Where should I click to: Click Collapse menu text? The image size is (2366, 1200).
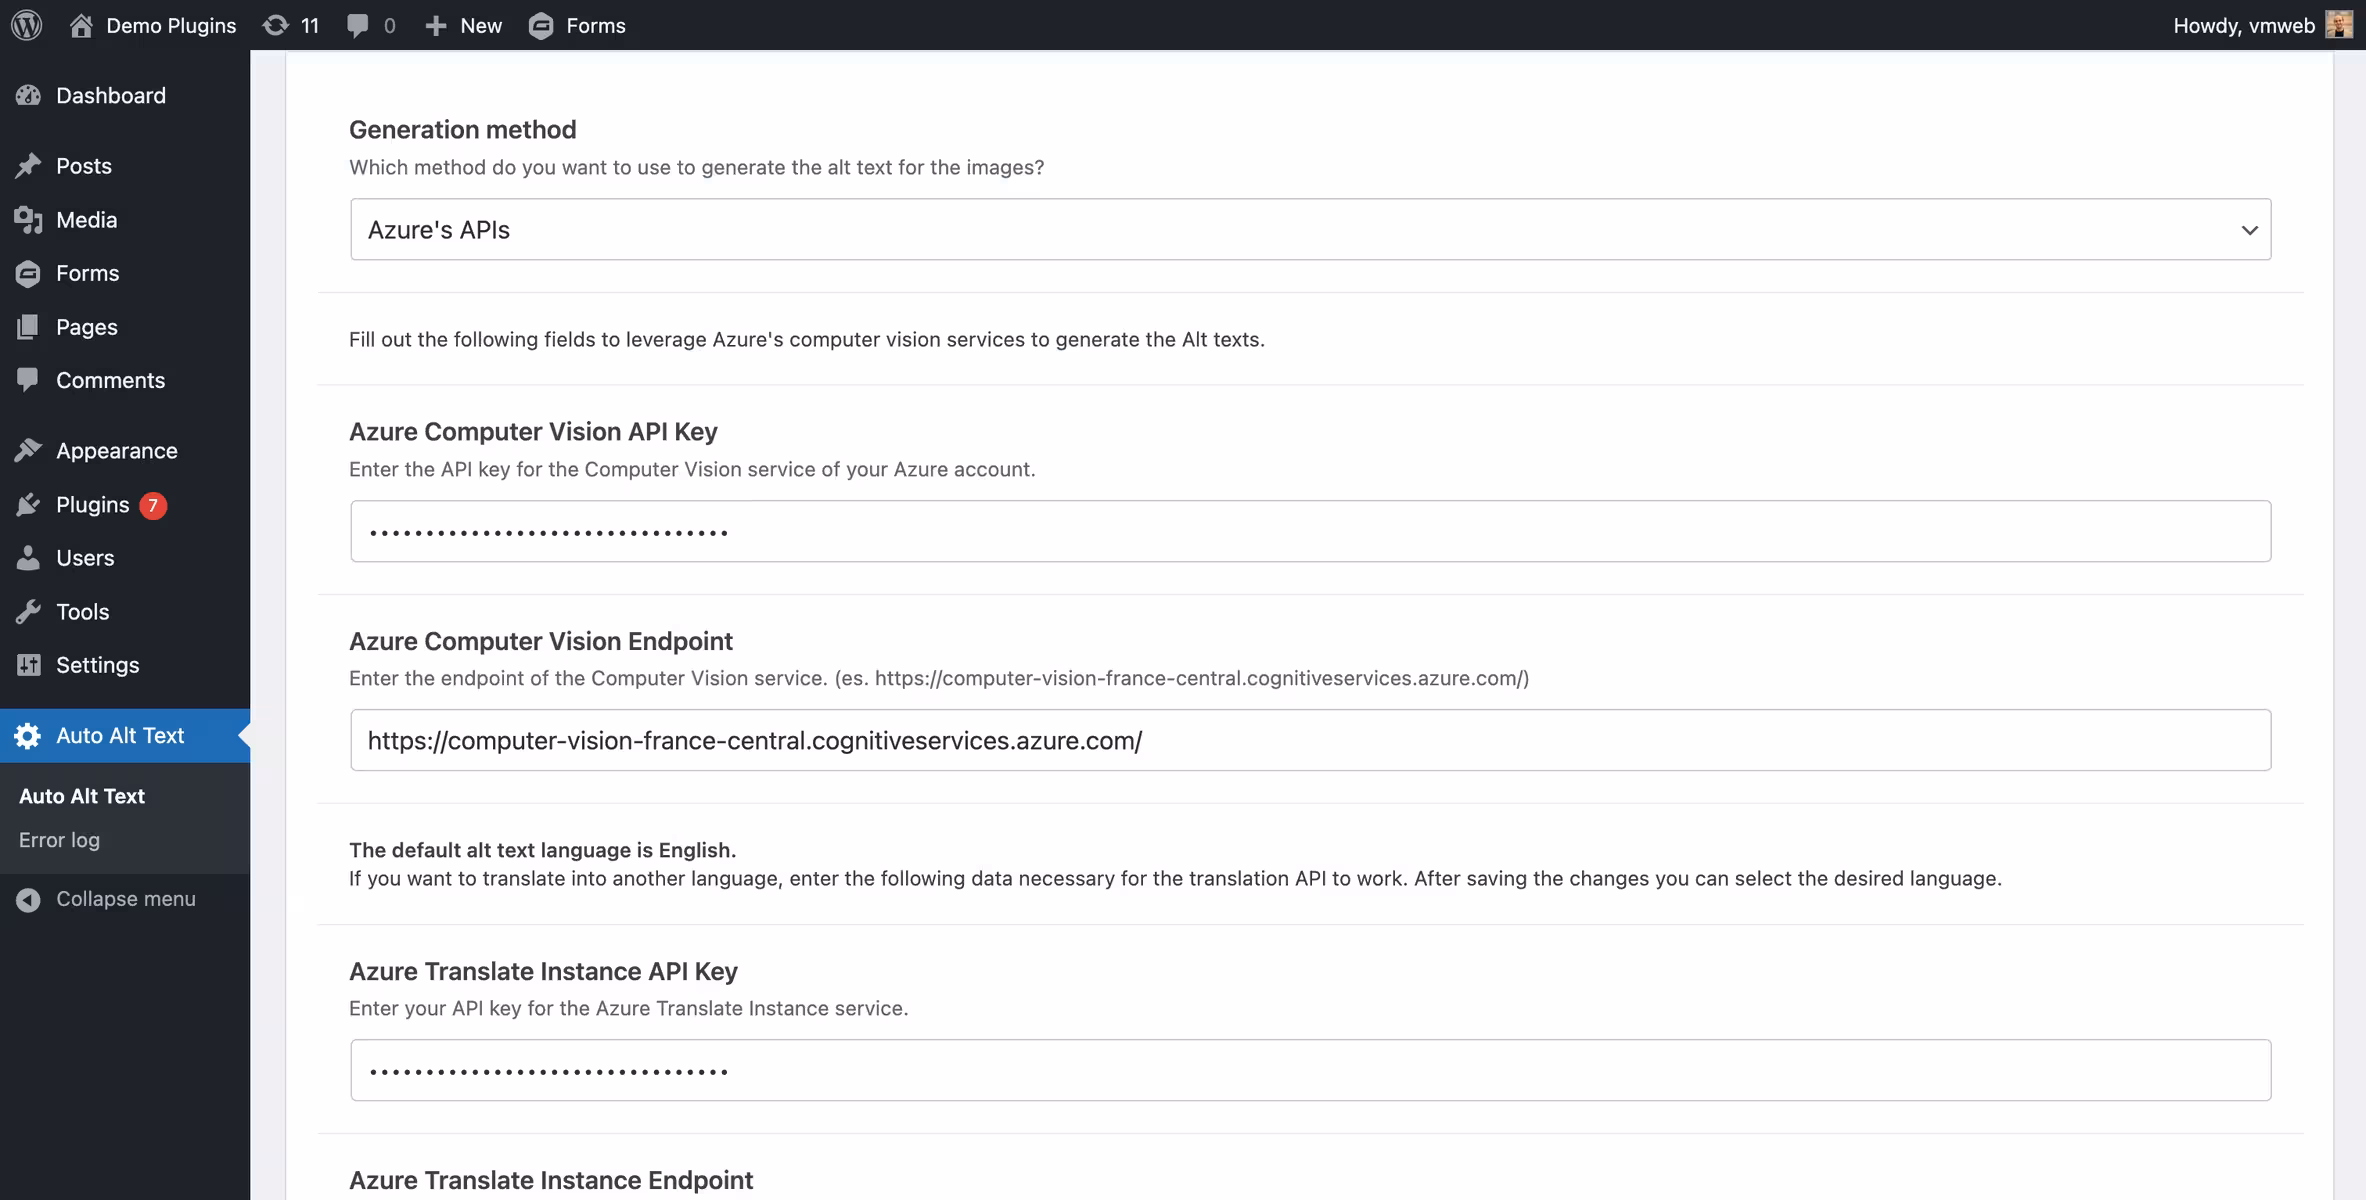click(126, 899)
